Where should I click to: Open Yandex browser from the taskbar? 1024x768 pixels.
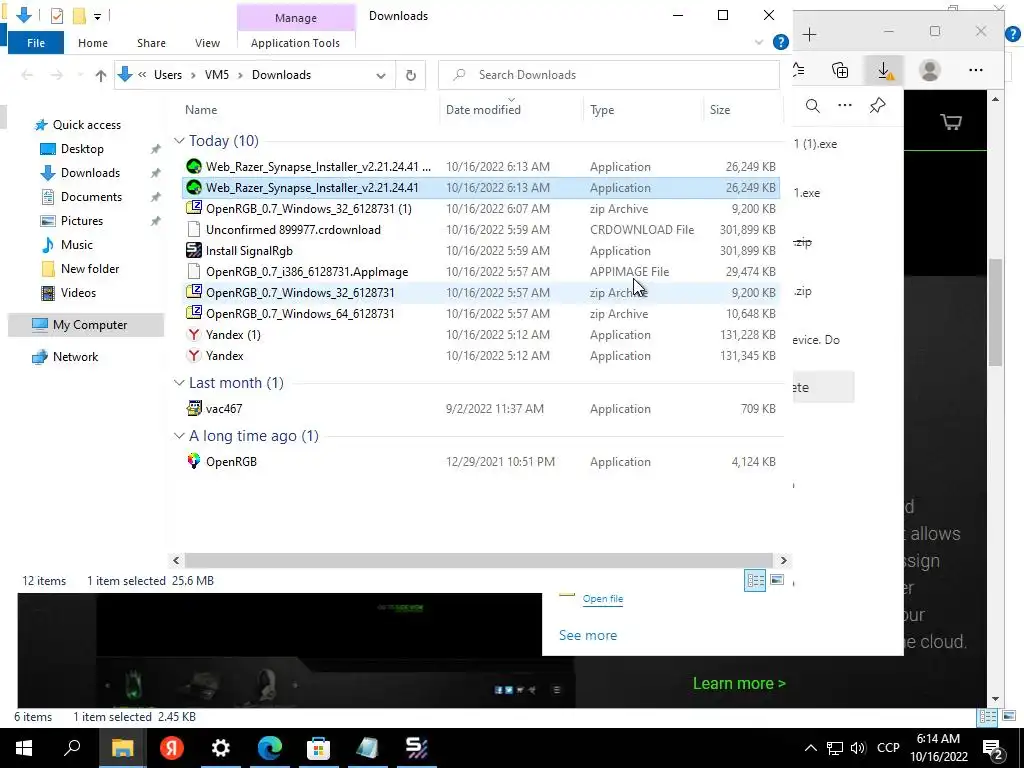tap(172, 748)
